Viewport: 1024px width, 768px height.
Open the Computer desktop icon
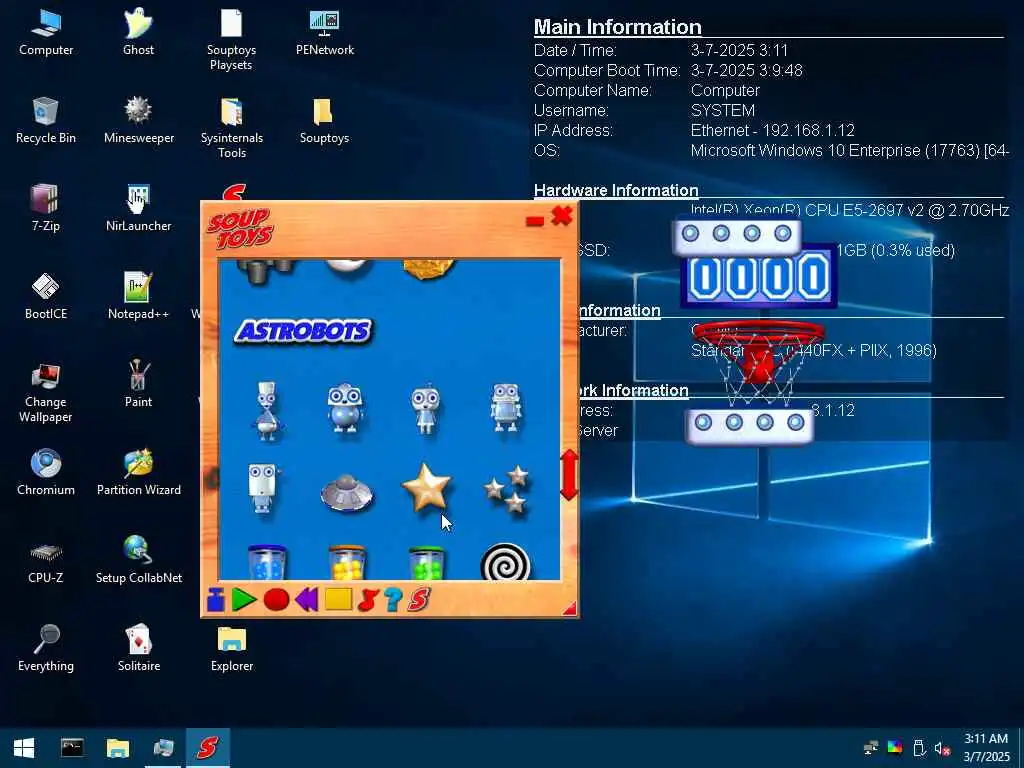pyautogui.click(x=46, y=33)
